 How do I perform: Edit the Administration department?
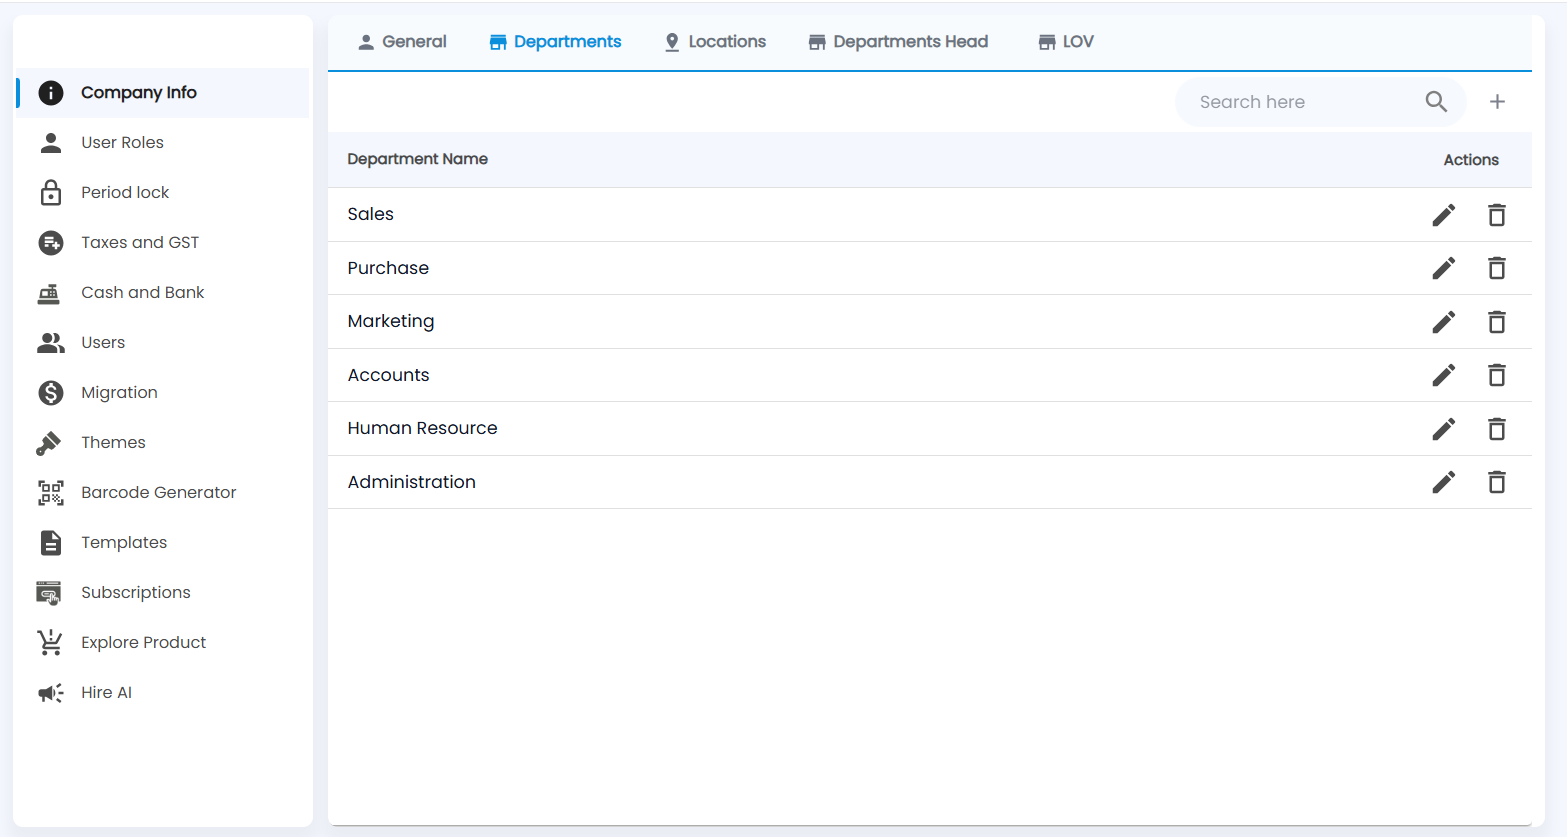1443,482
